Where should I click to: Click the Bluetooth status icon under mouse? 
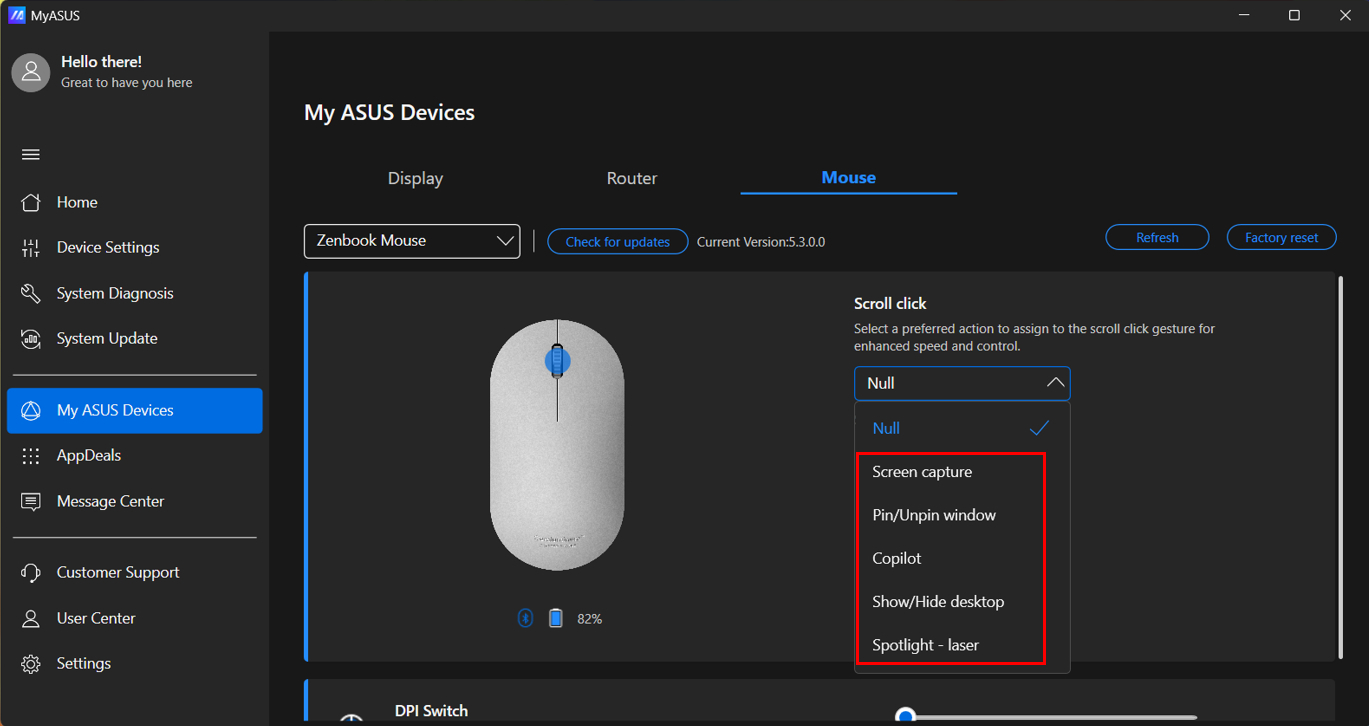(525, 618)
